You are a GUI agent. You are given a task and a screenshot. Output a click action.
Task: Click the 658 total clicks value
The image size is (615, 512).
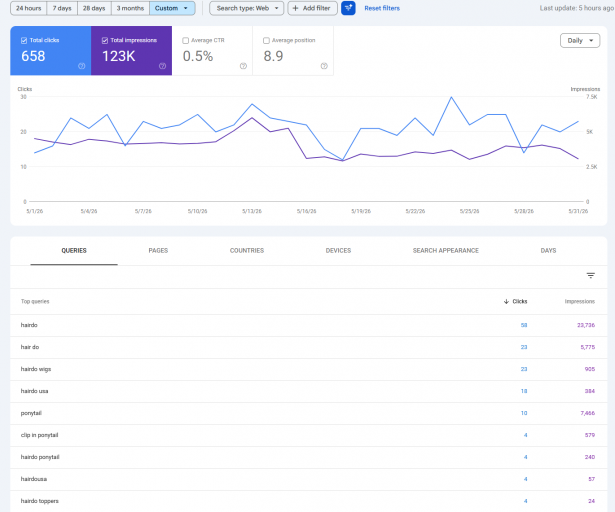point(33,56)
